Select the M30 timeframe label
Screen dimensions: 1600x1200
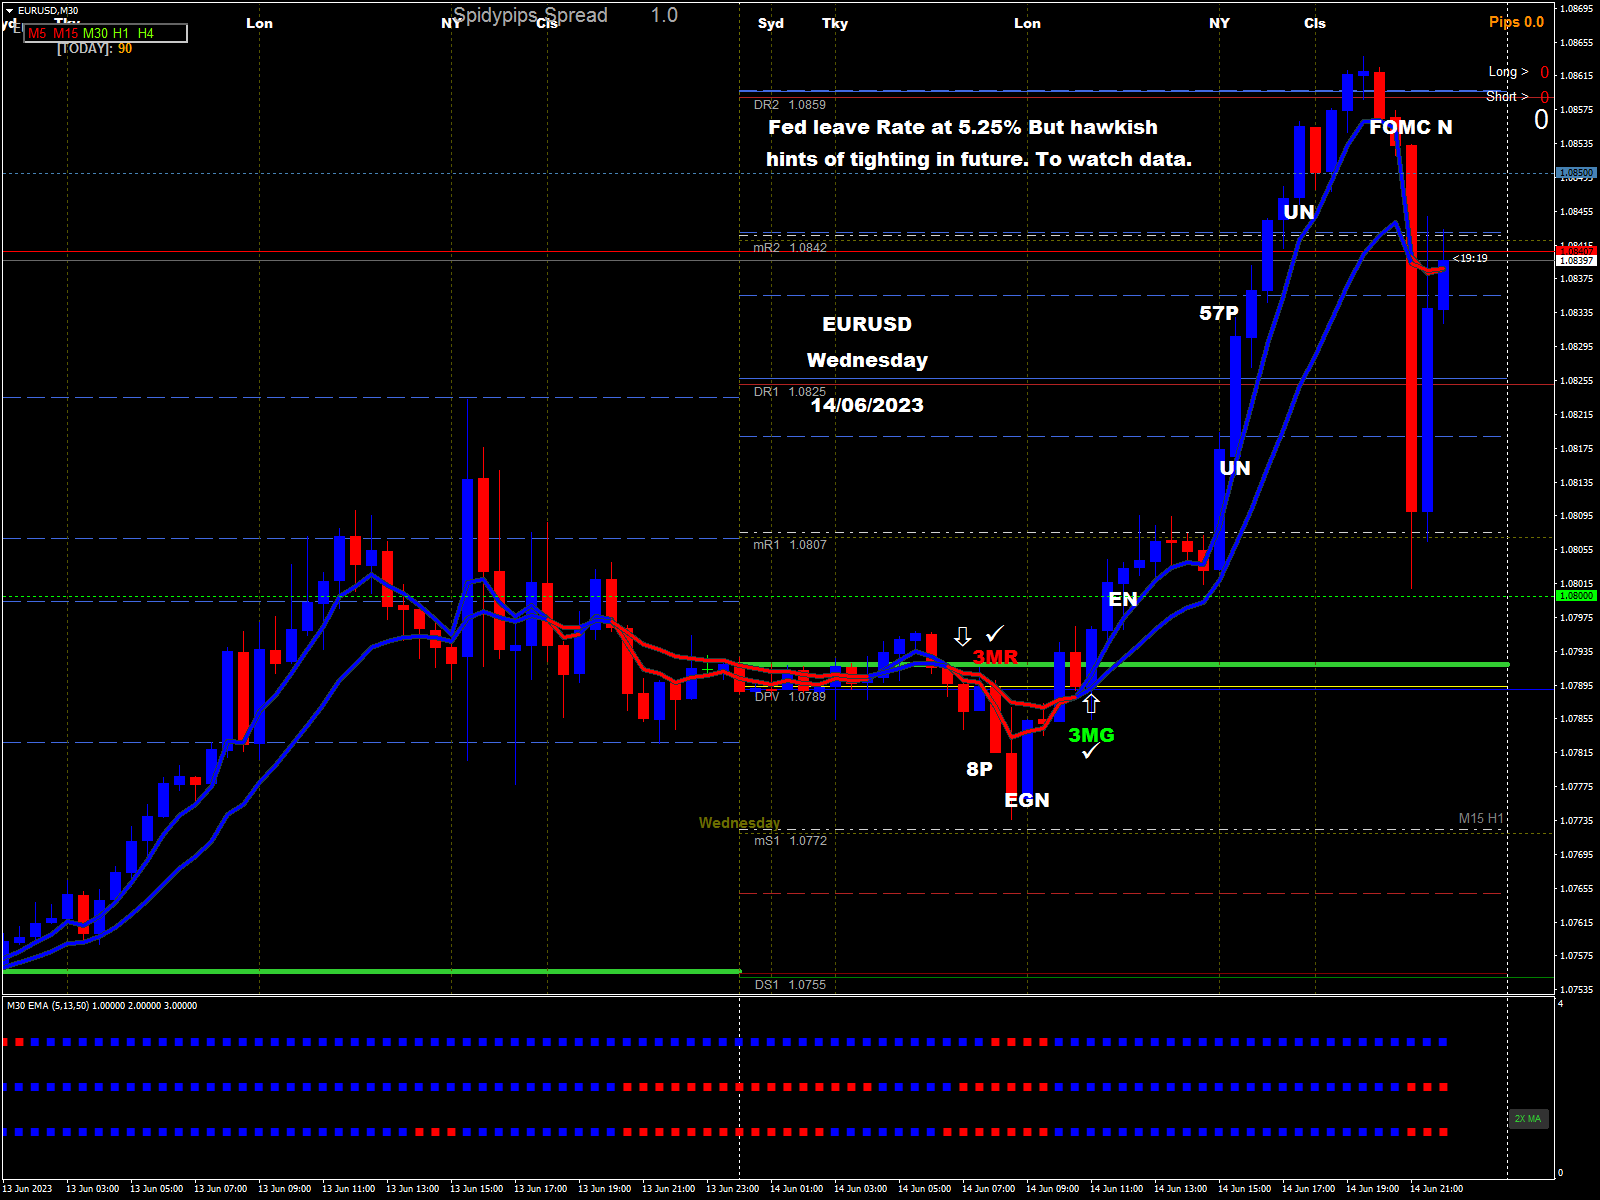tap(95, 33)
